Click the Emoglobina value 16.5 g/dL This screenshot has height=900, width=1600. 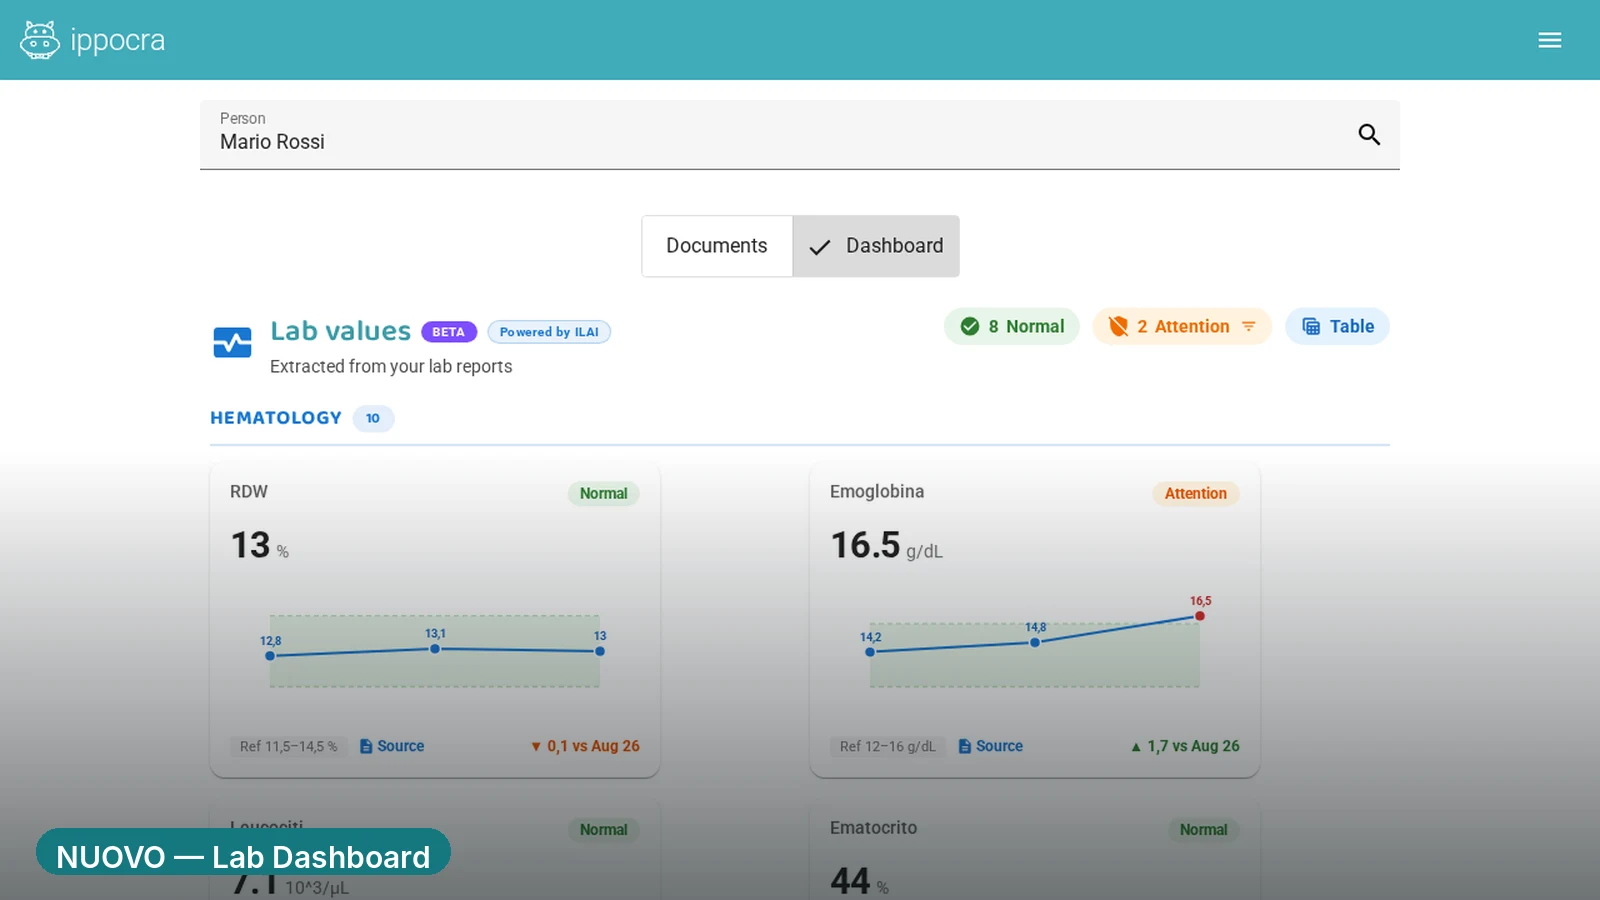click(x=887, y=545)
